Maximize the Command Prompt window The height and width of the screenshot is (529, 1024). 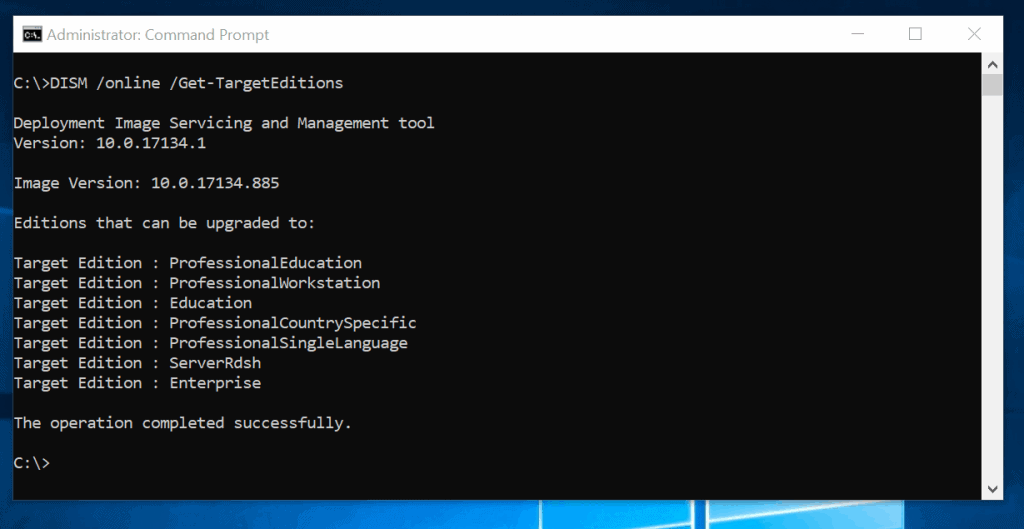pyautogui.click(x=915, y=34)
